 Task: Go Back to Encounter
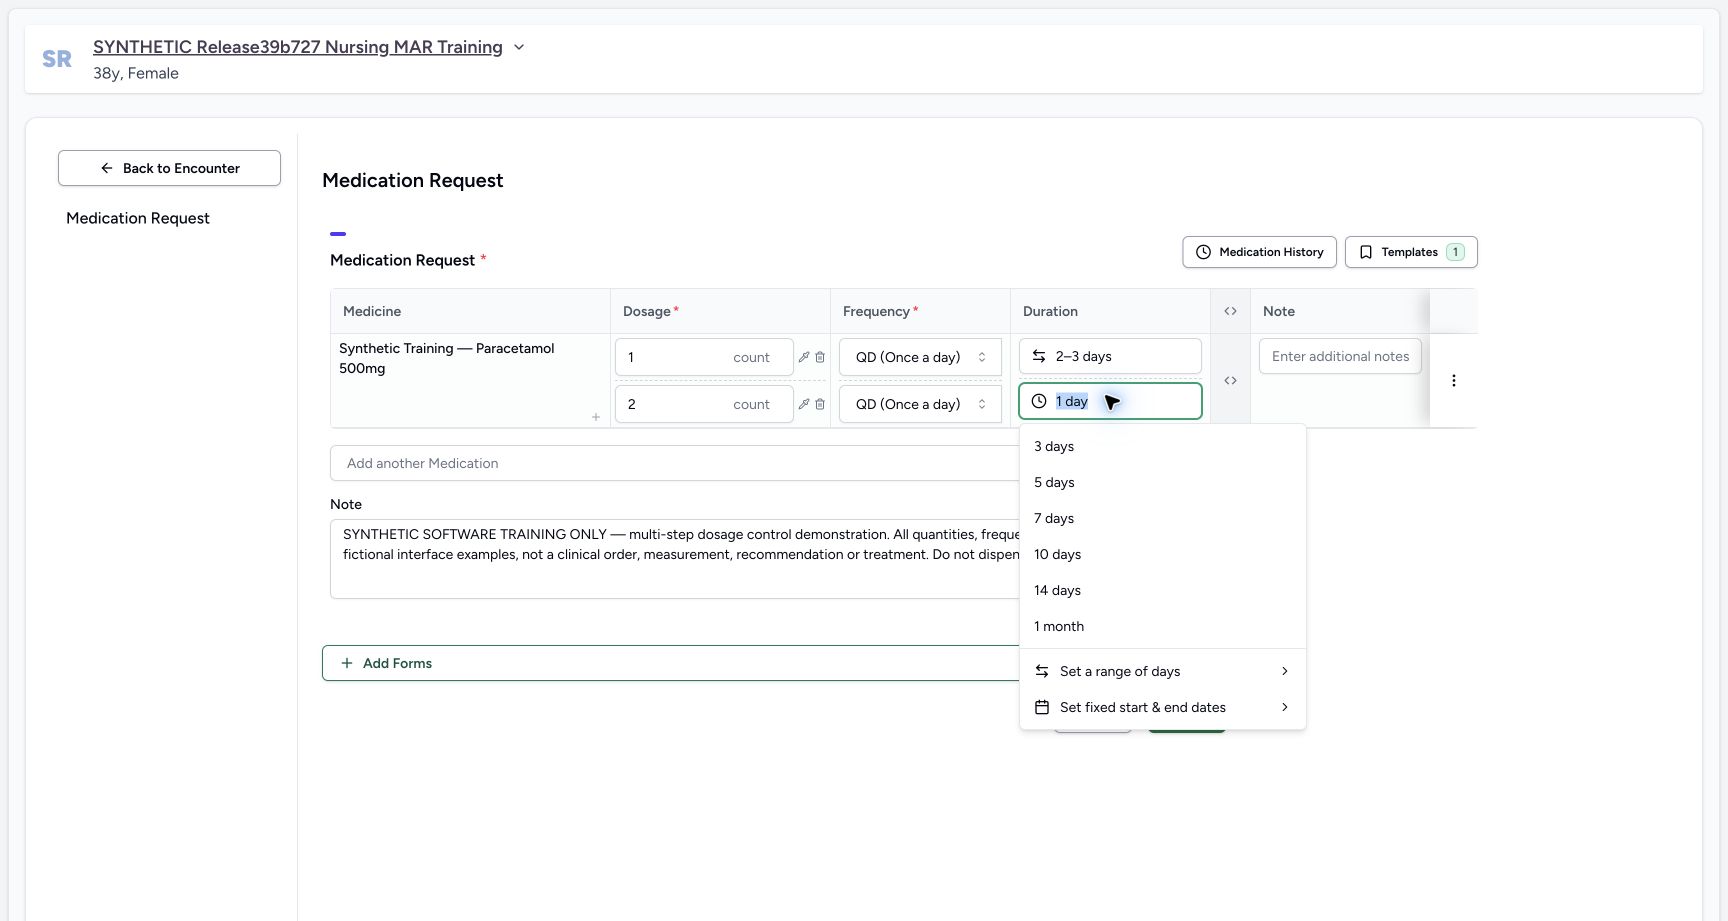(x=169, y=168)
